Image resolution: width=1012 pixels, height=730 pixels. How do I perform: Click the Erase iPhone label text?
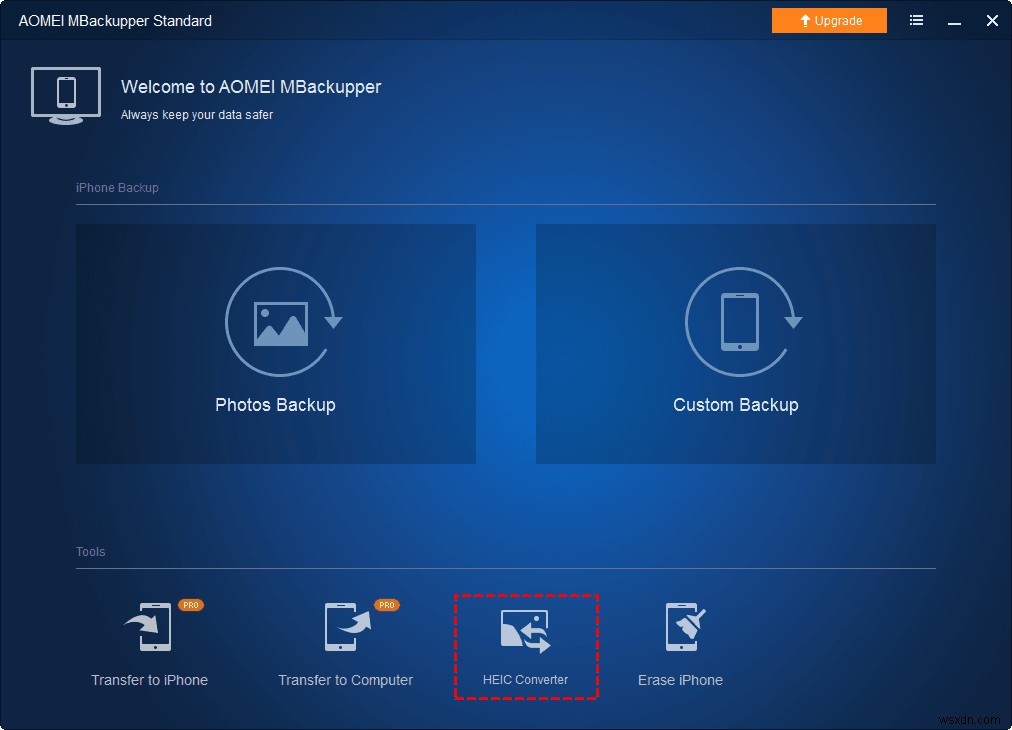(681, 680)
